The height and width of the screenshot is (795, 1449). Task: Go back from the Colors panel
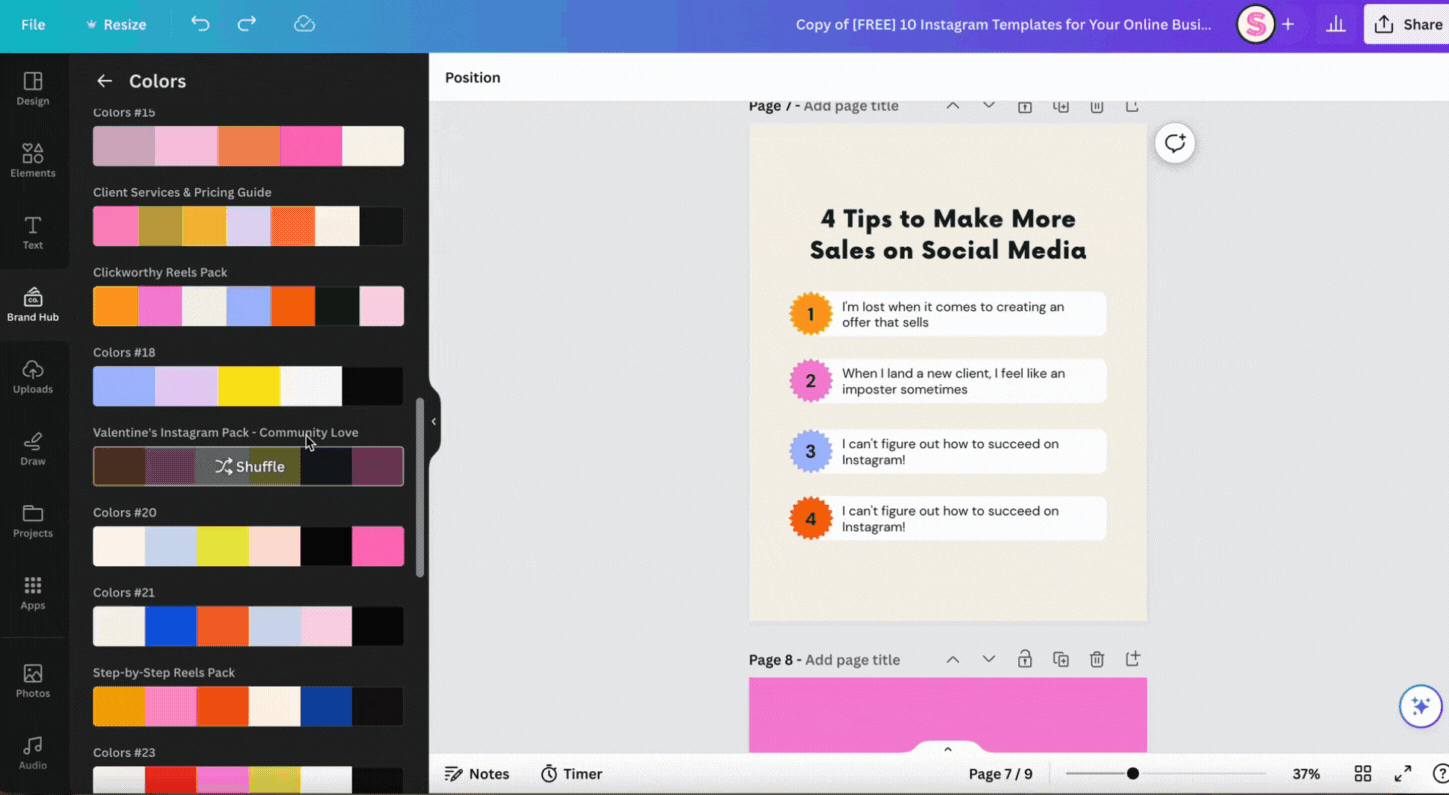coord(104,81)
